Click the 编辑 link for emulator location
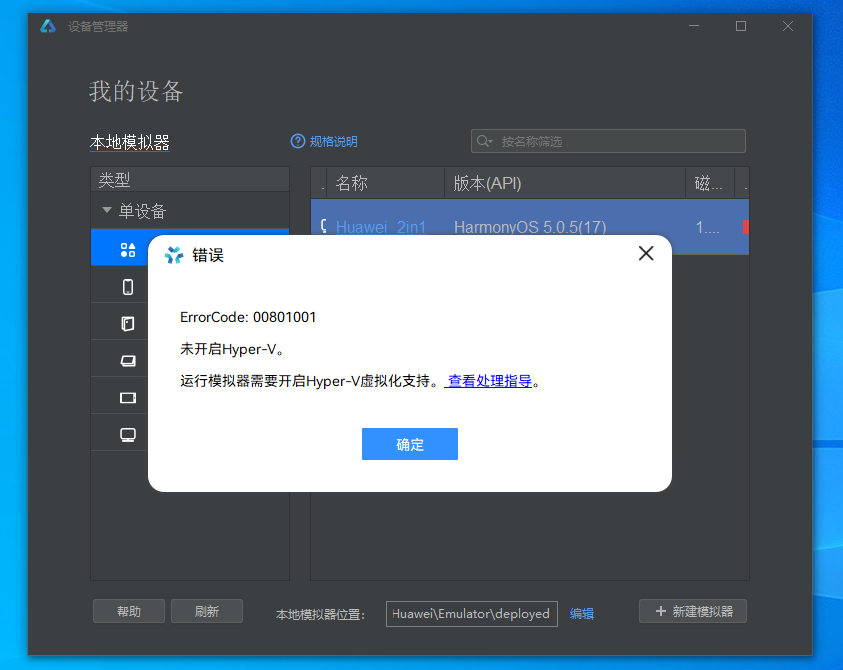This screenshot has height=670, width=843. [581, 613]
